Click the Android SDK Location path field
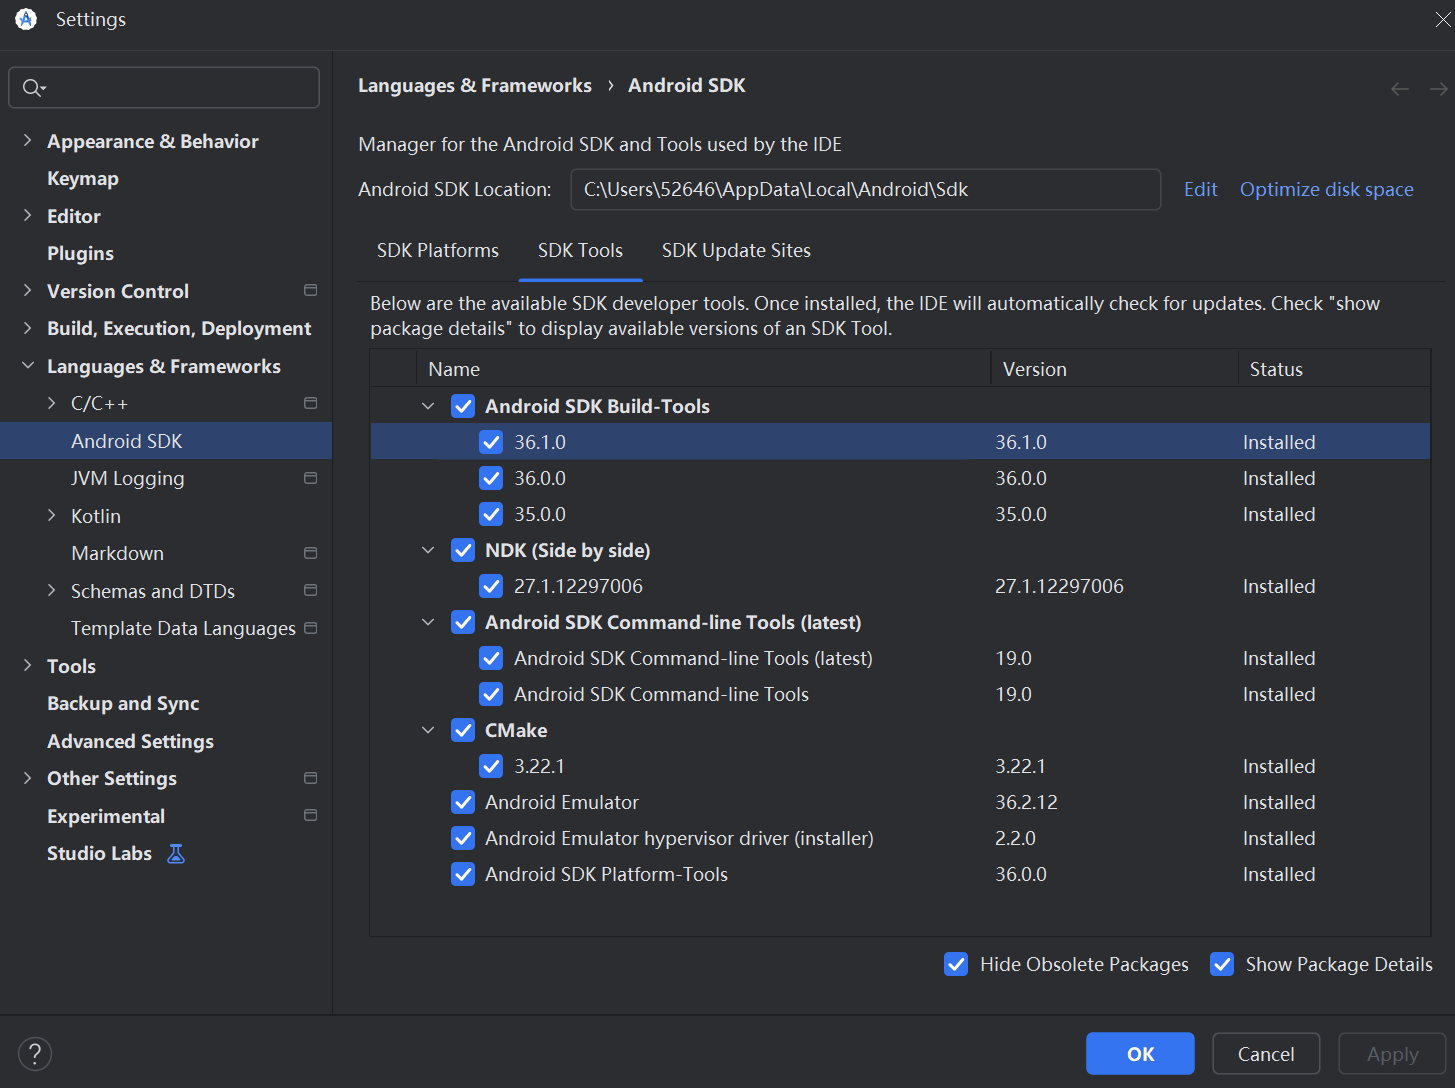The width and height of the screenshot is (1455, 1088). [x=866, y=189]
